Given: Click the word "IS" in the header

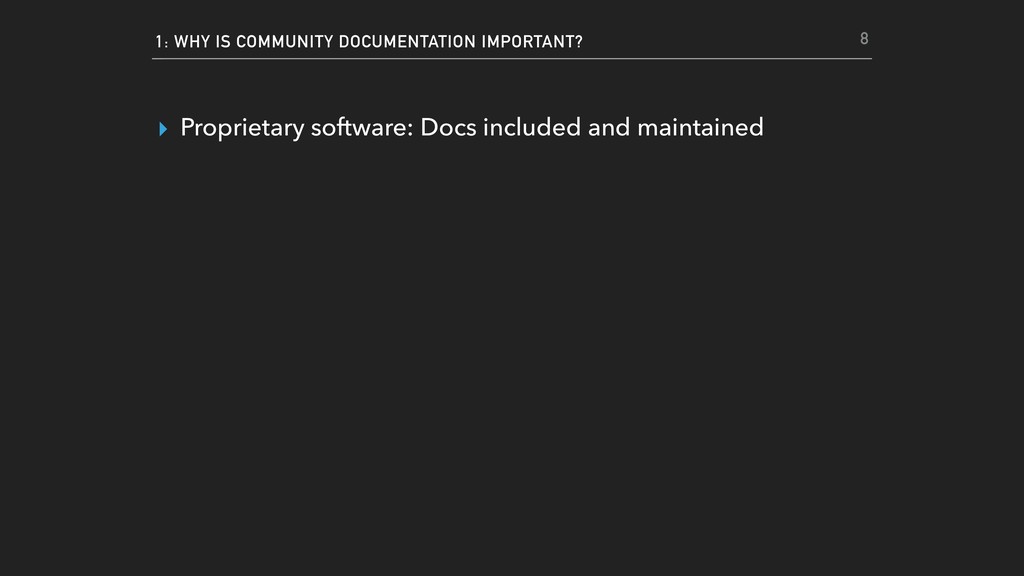Looking at the screenshot, I should 222,41.
